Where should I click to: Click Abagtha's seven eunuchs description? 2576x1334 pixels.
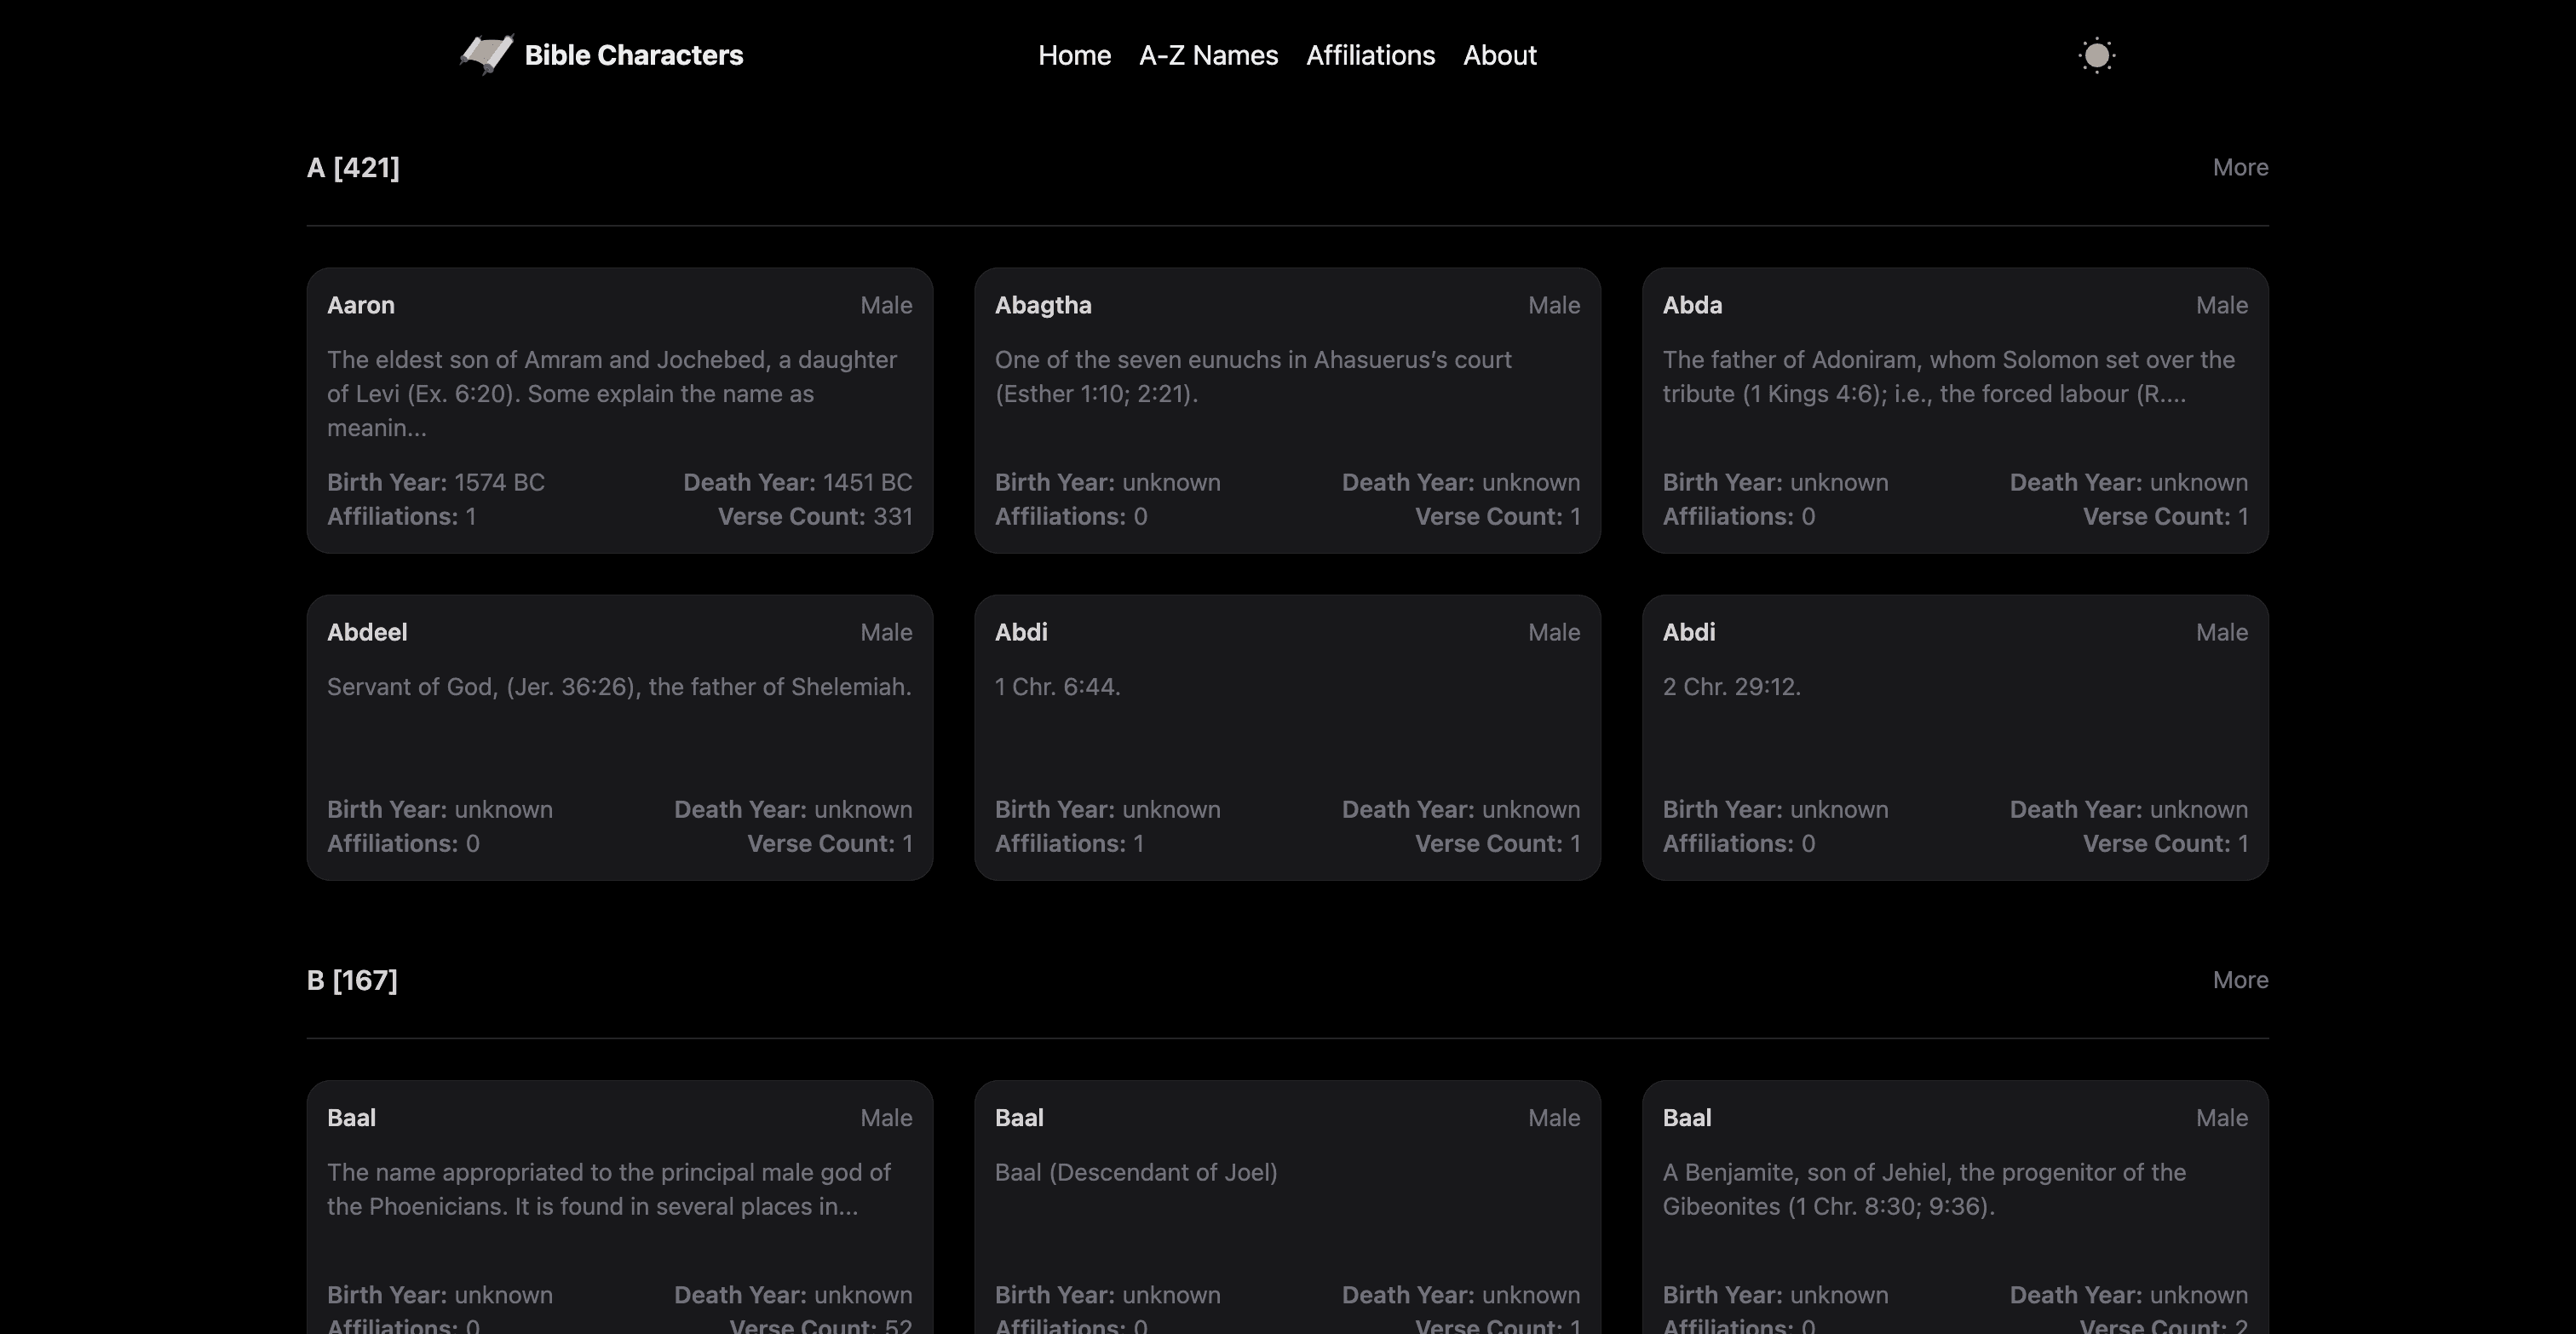(x=1253, y=377)
